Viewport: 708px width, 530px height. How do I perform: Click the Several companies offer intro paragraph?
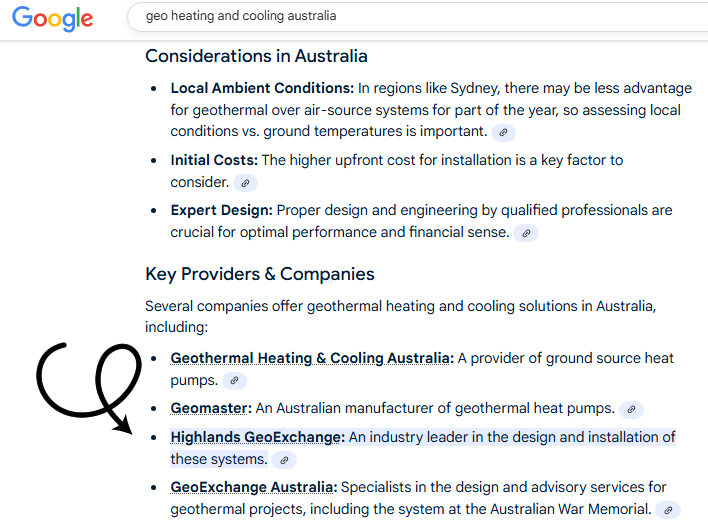click(400, 316)
